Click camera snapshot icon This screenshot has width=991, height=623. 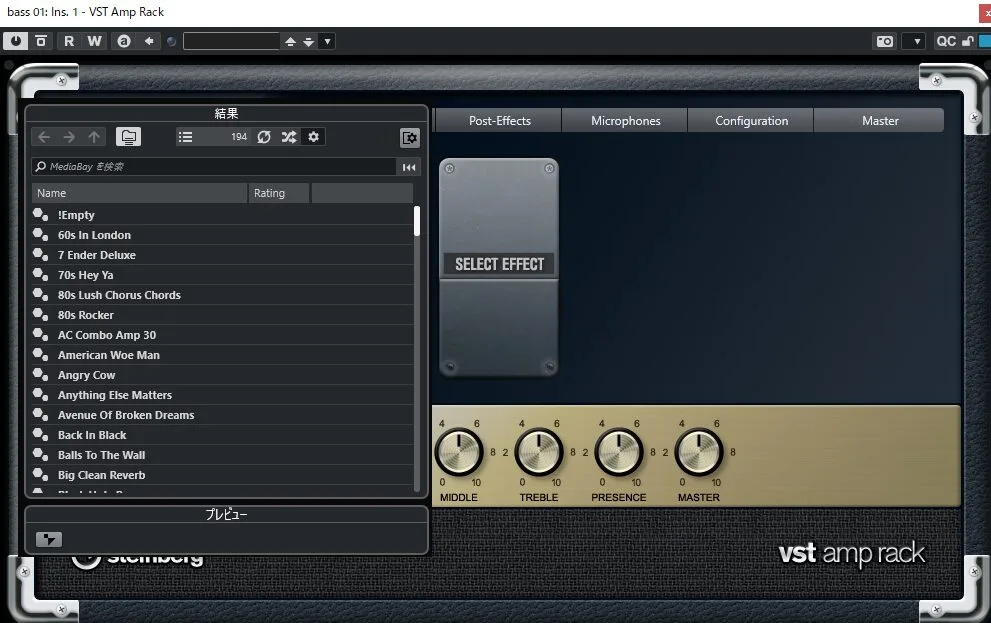pyautogui.click(x=885, y=41)
